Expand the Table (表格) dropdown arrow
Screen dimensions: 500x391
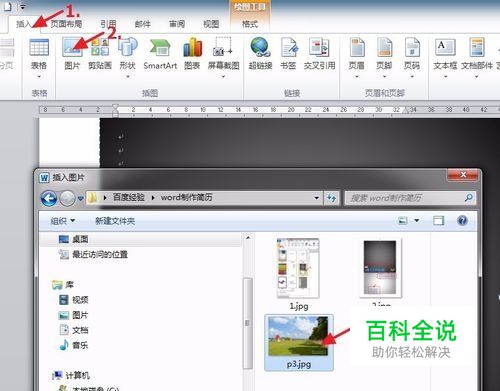point(39,77)
